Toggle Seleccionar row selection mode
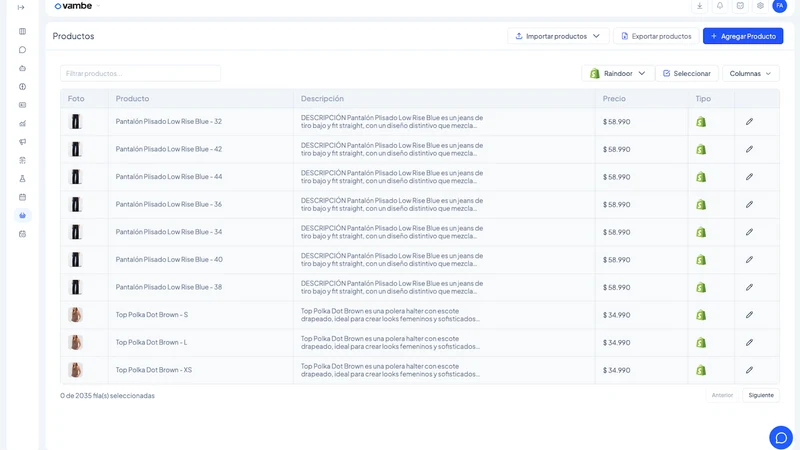This screenshot has height=450, width=800. click(687, 73)
